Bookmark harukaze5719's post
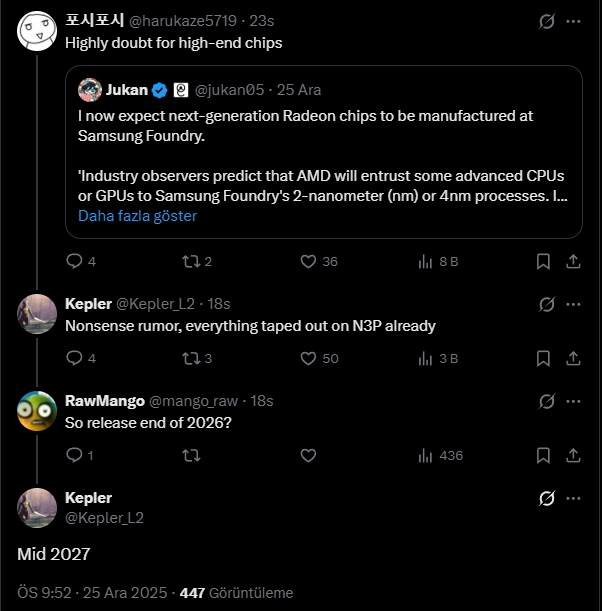Screen dimensions: 602x611 click(x=543, y=261)
